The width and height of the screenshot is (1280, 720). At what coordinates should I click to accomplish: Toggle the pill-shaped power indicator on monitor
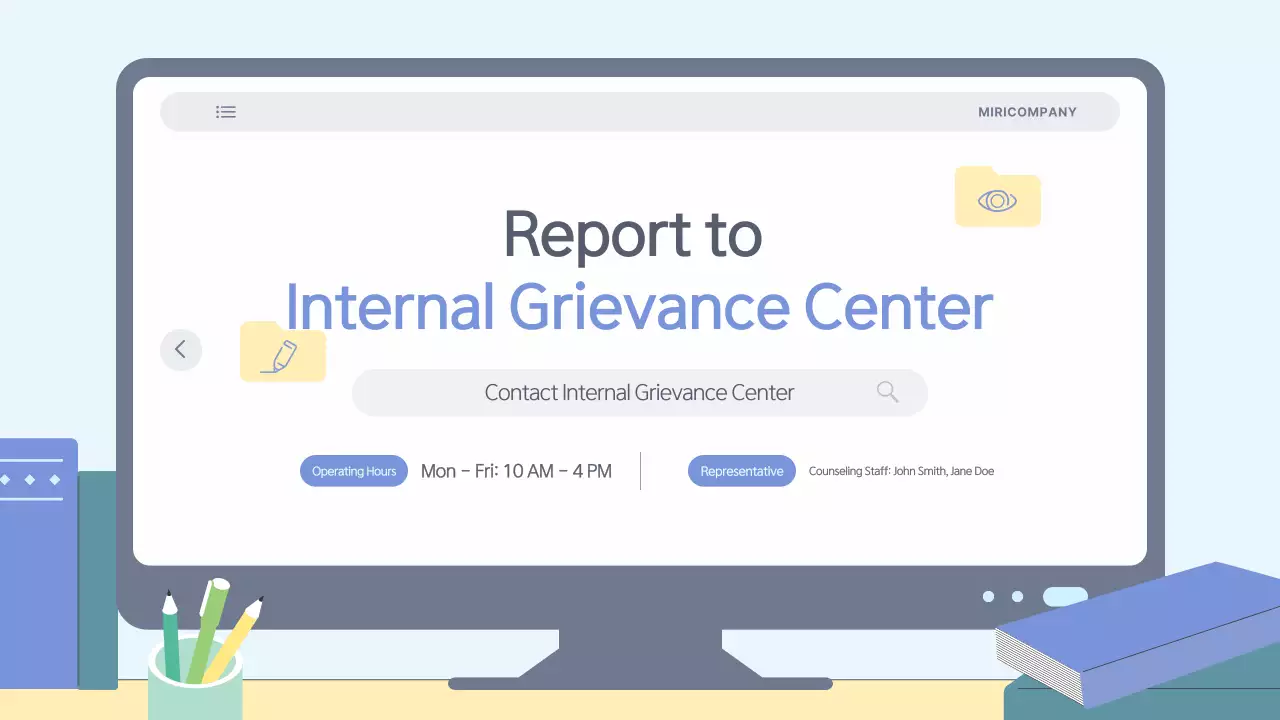click(x=1065, y=597)
